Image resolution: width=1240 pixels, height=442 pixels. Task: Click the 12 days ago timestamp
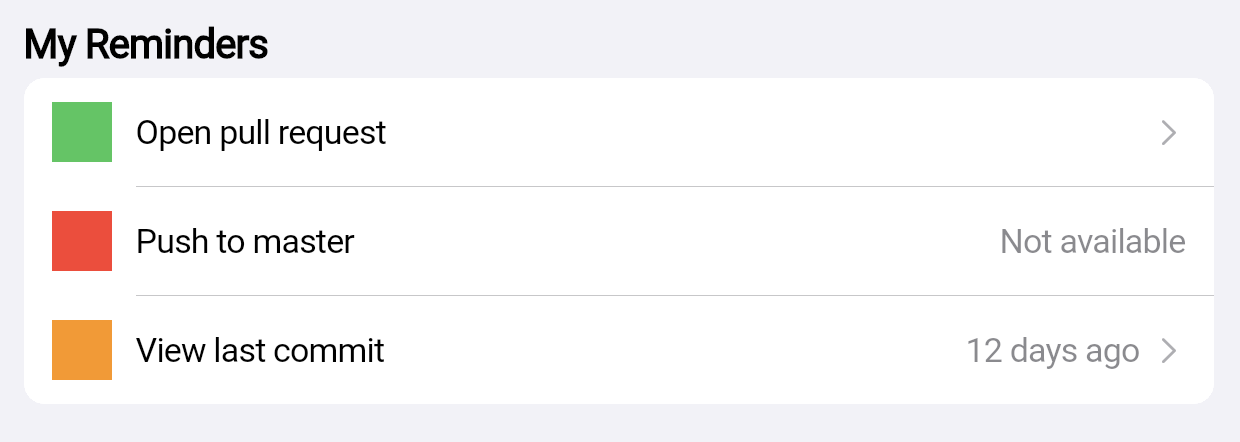click(x=1052, y=351)
